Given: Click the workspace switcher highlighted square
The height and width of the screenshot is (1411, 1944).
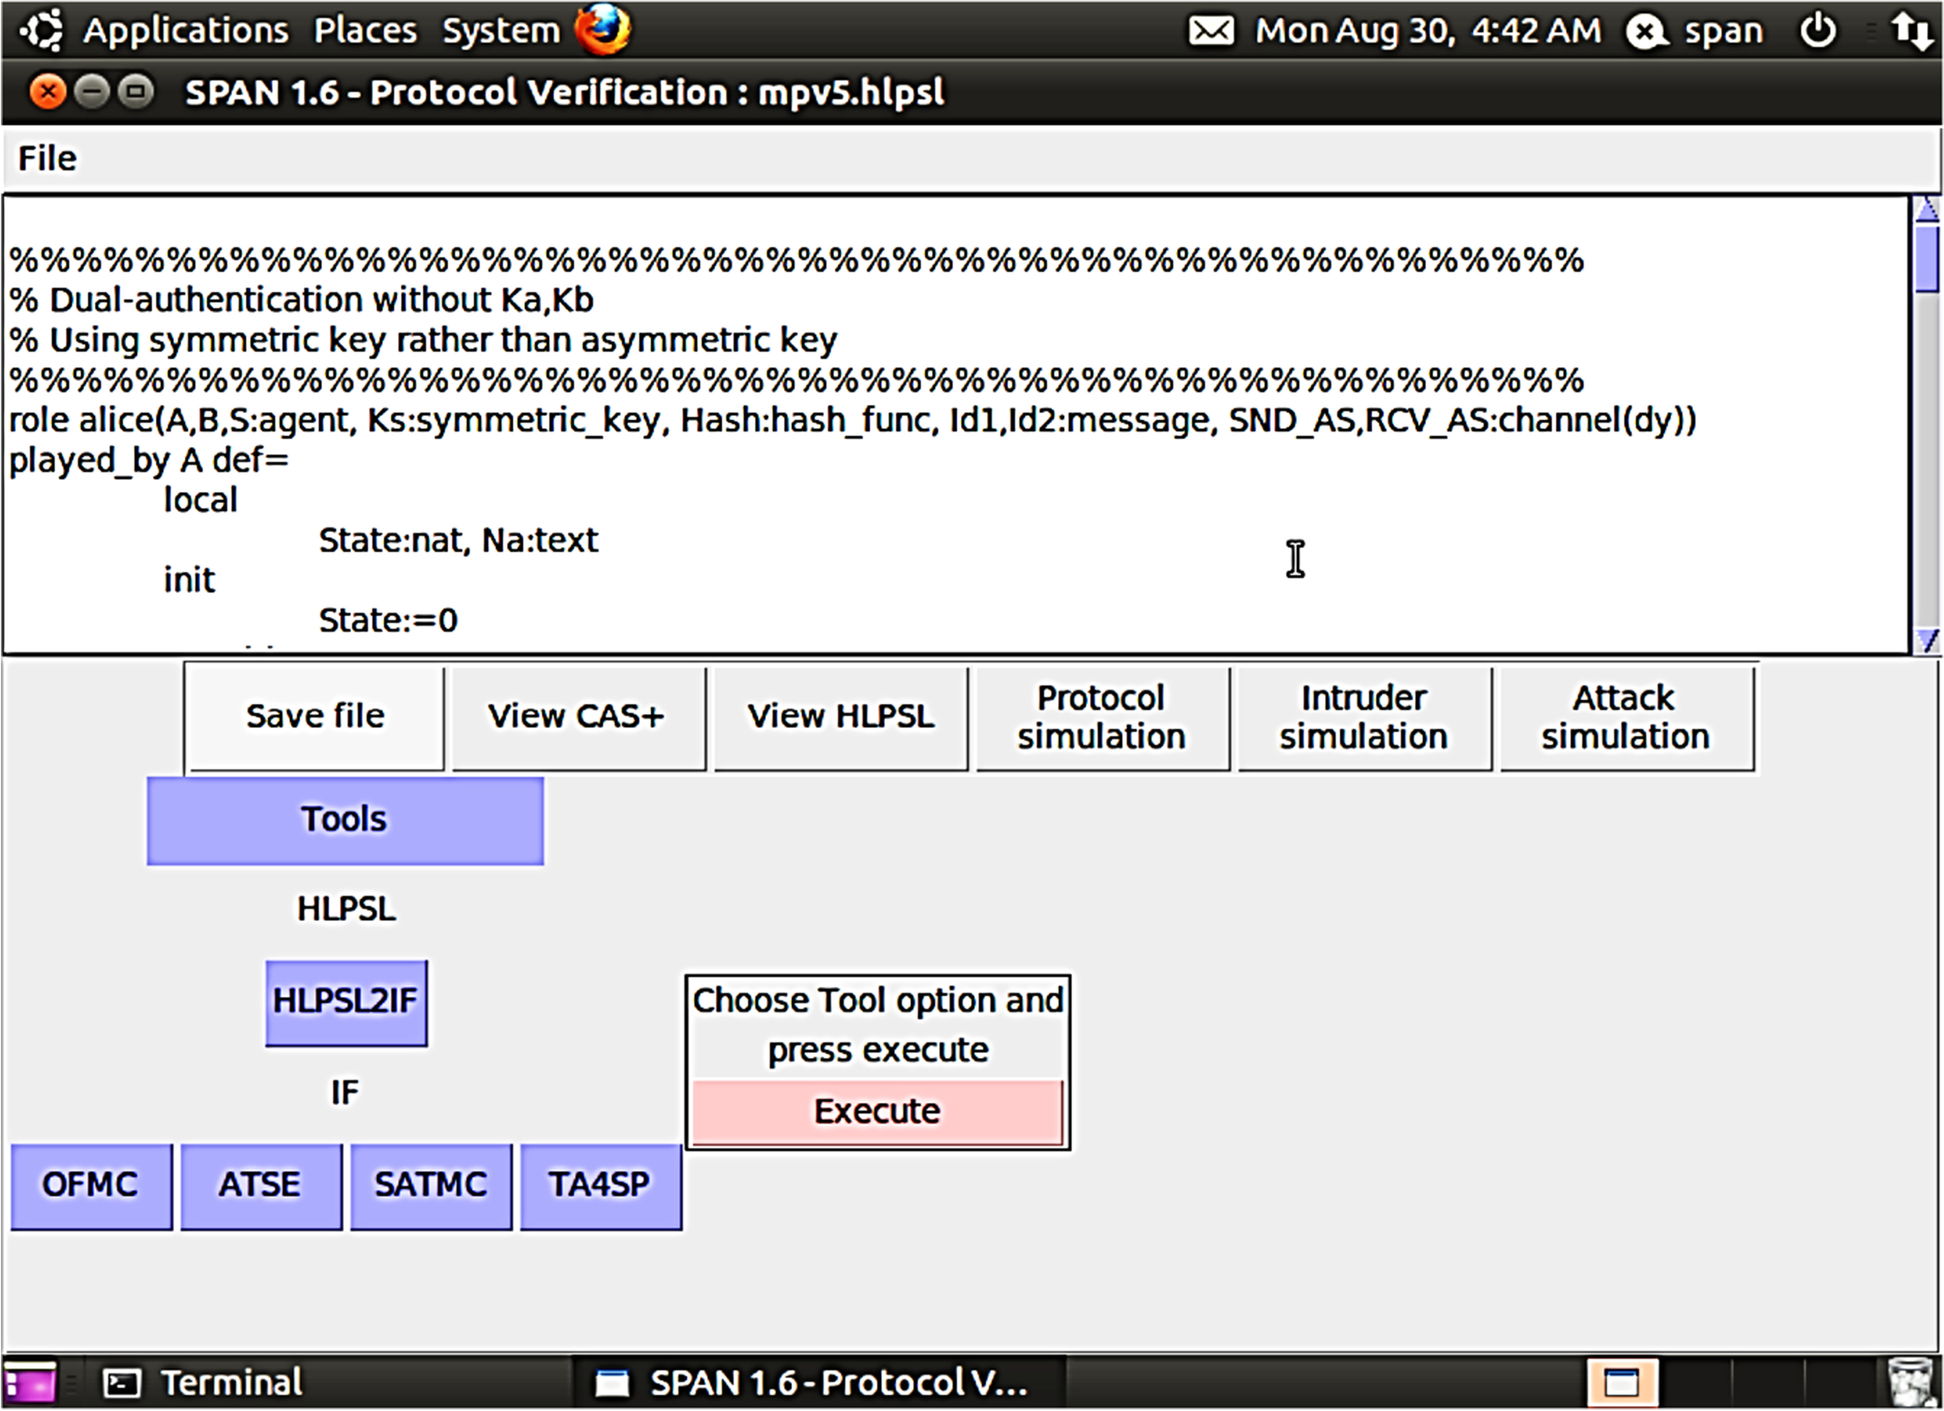Looking at the screenshot, I should pyautogui.click(x=1621, y=1382).
